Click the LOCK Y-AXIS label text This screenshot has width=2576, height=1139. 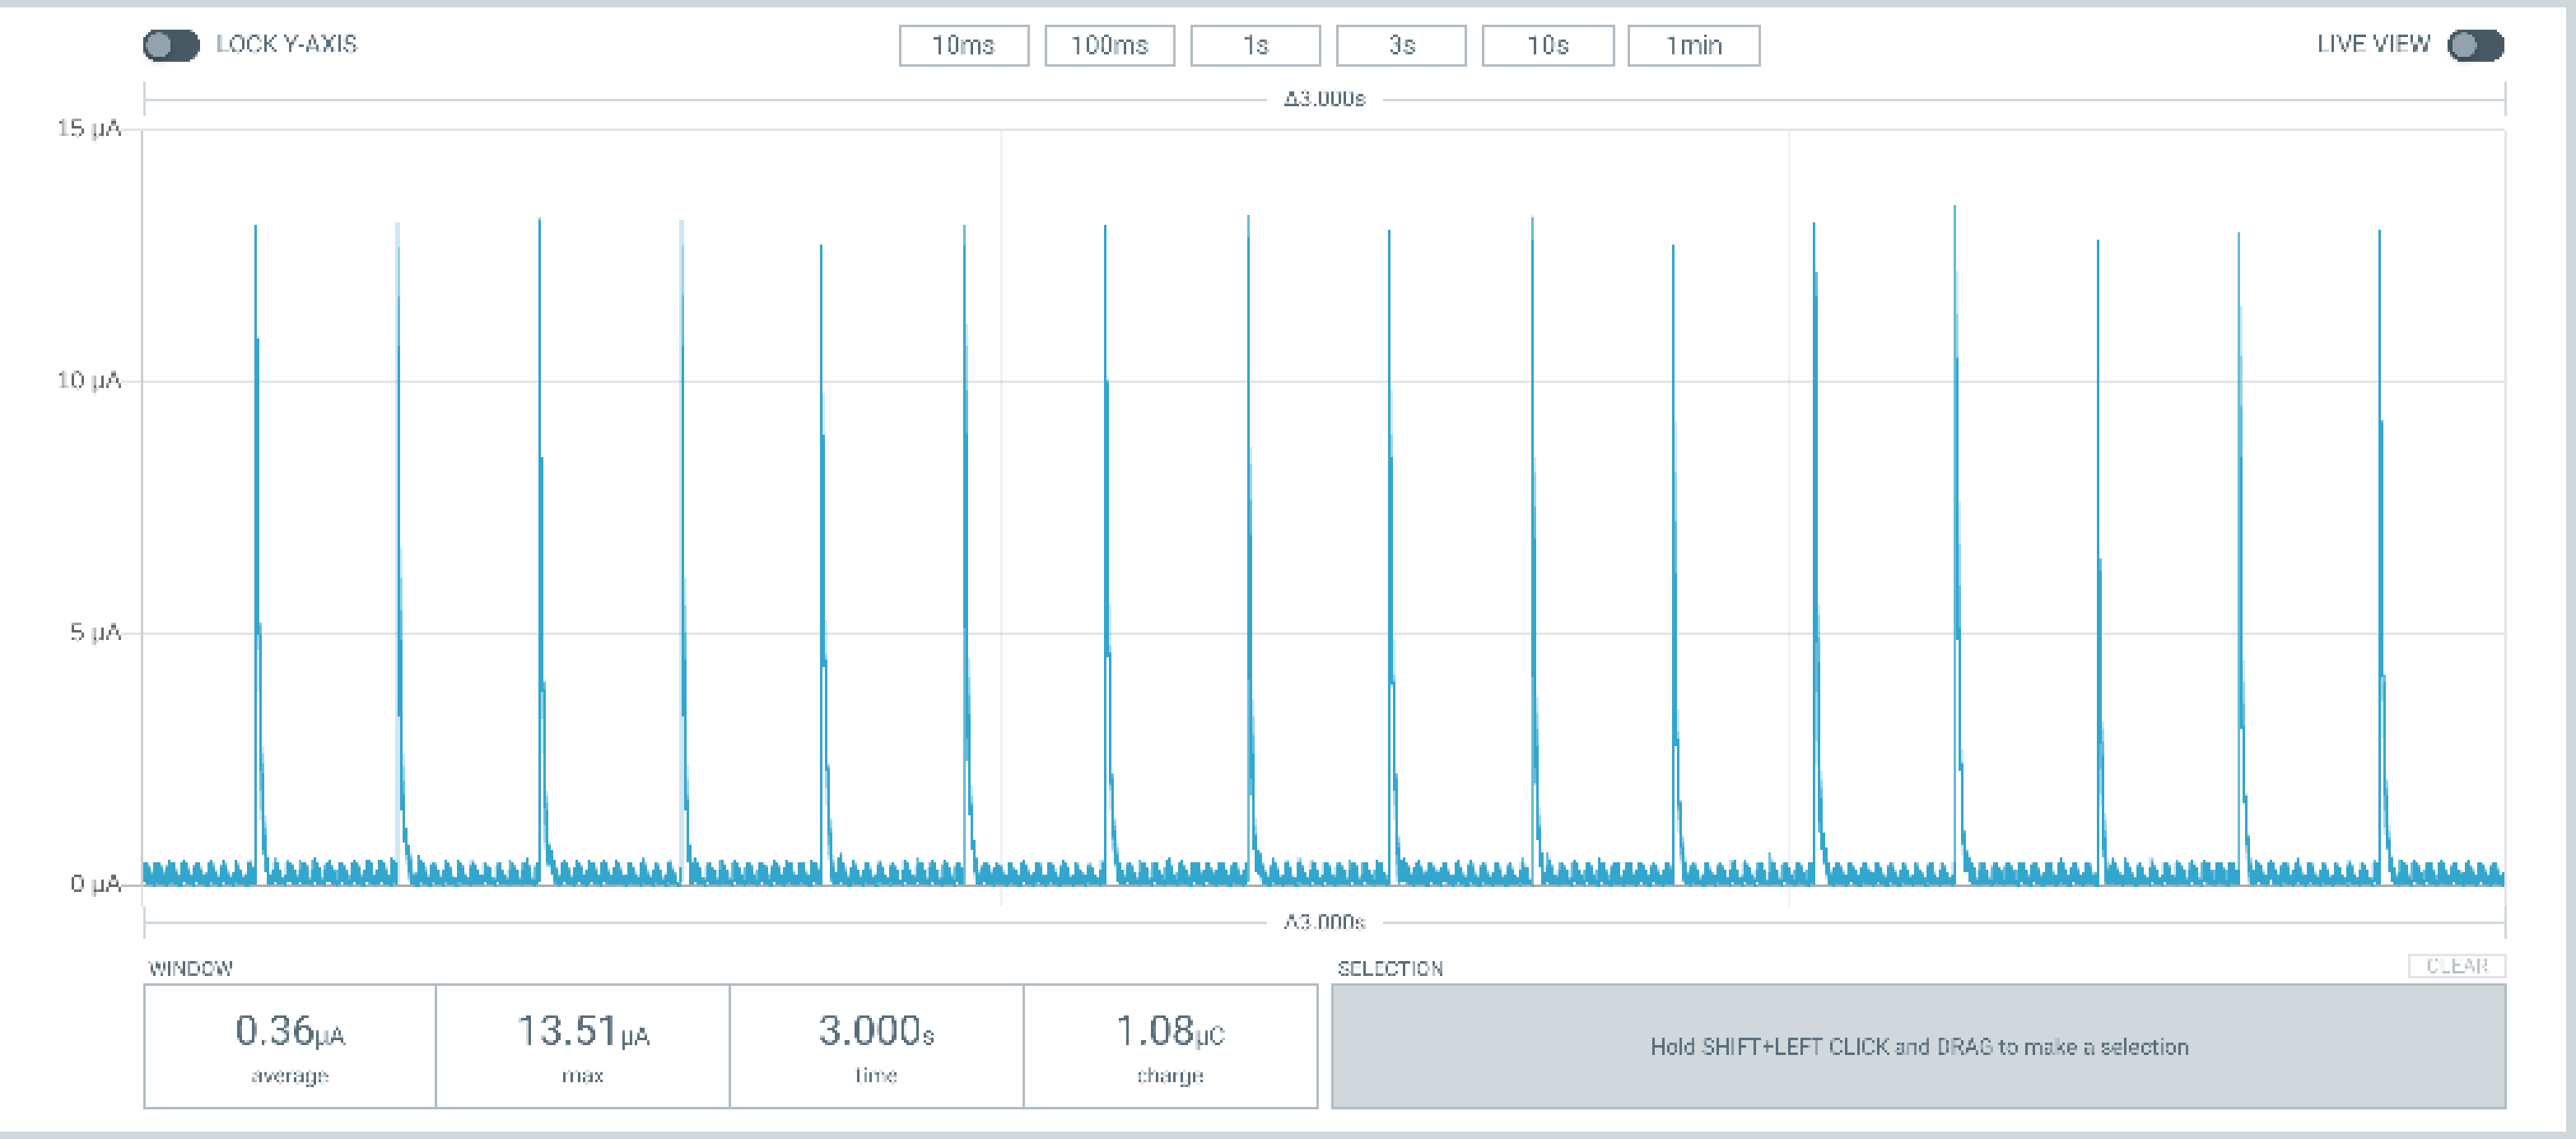pyautogui.click(x=286, y=44)
